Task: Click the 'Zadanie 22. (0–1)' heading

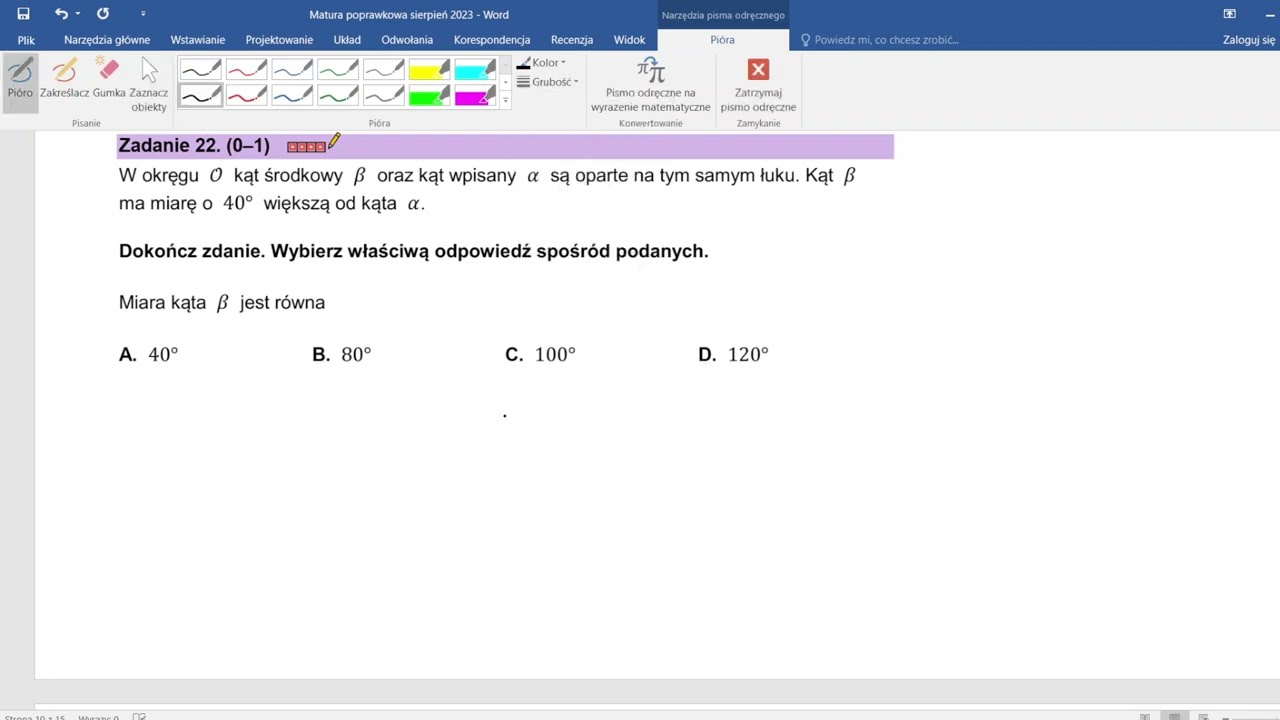Action: point(194,146)
